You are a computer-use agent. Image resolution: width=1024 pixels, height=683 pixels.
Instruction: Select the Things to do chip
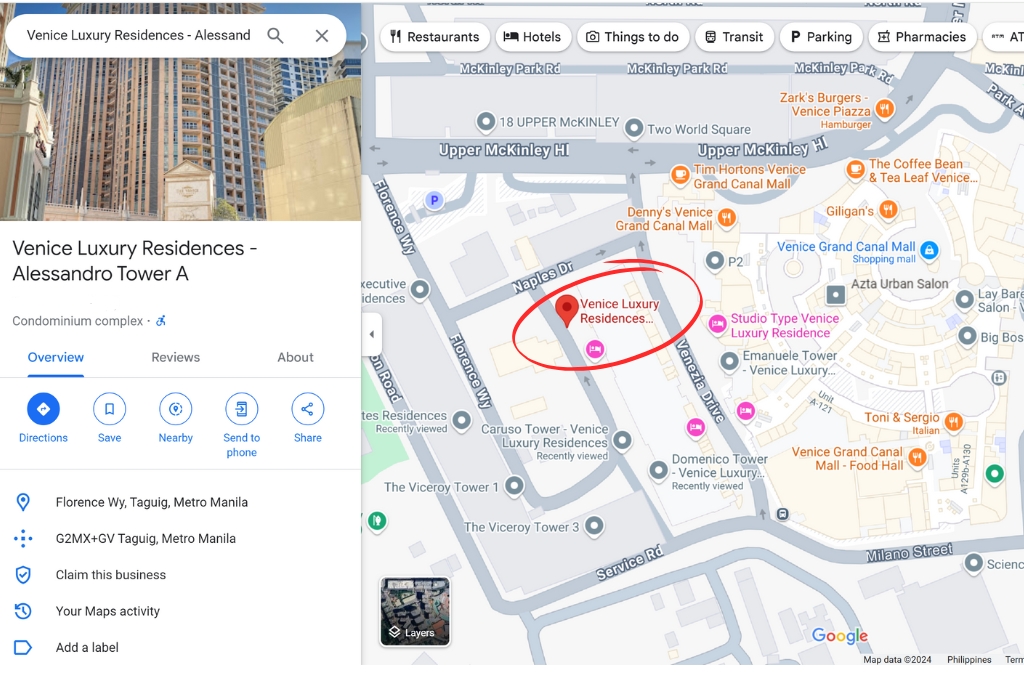click(632, 37)
